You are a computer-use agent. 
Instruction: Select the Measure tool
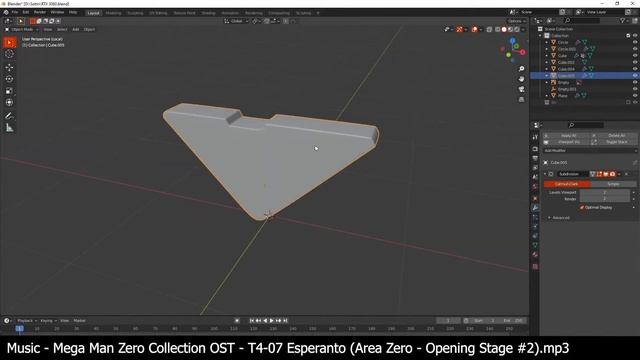coord(9,128)
